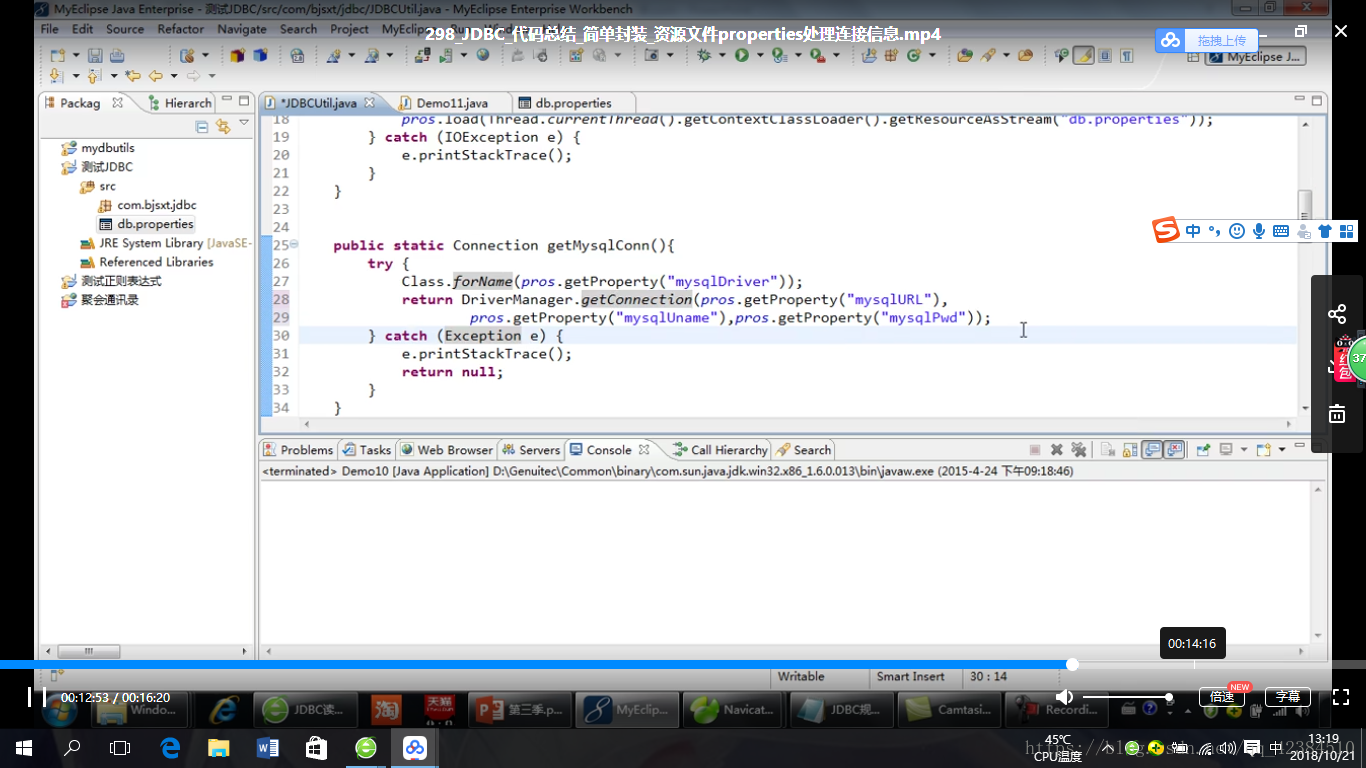Open the Call Hierarchy tab
This screenshot has width=1366, height=768.
point(720,450)
